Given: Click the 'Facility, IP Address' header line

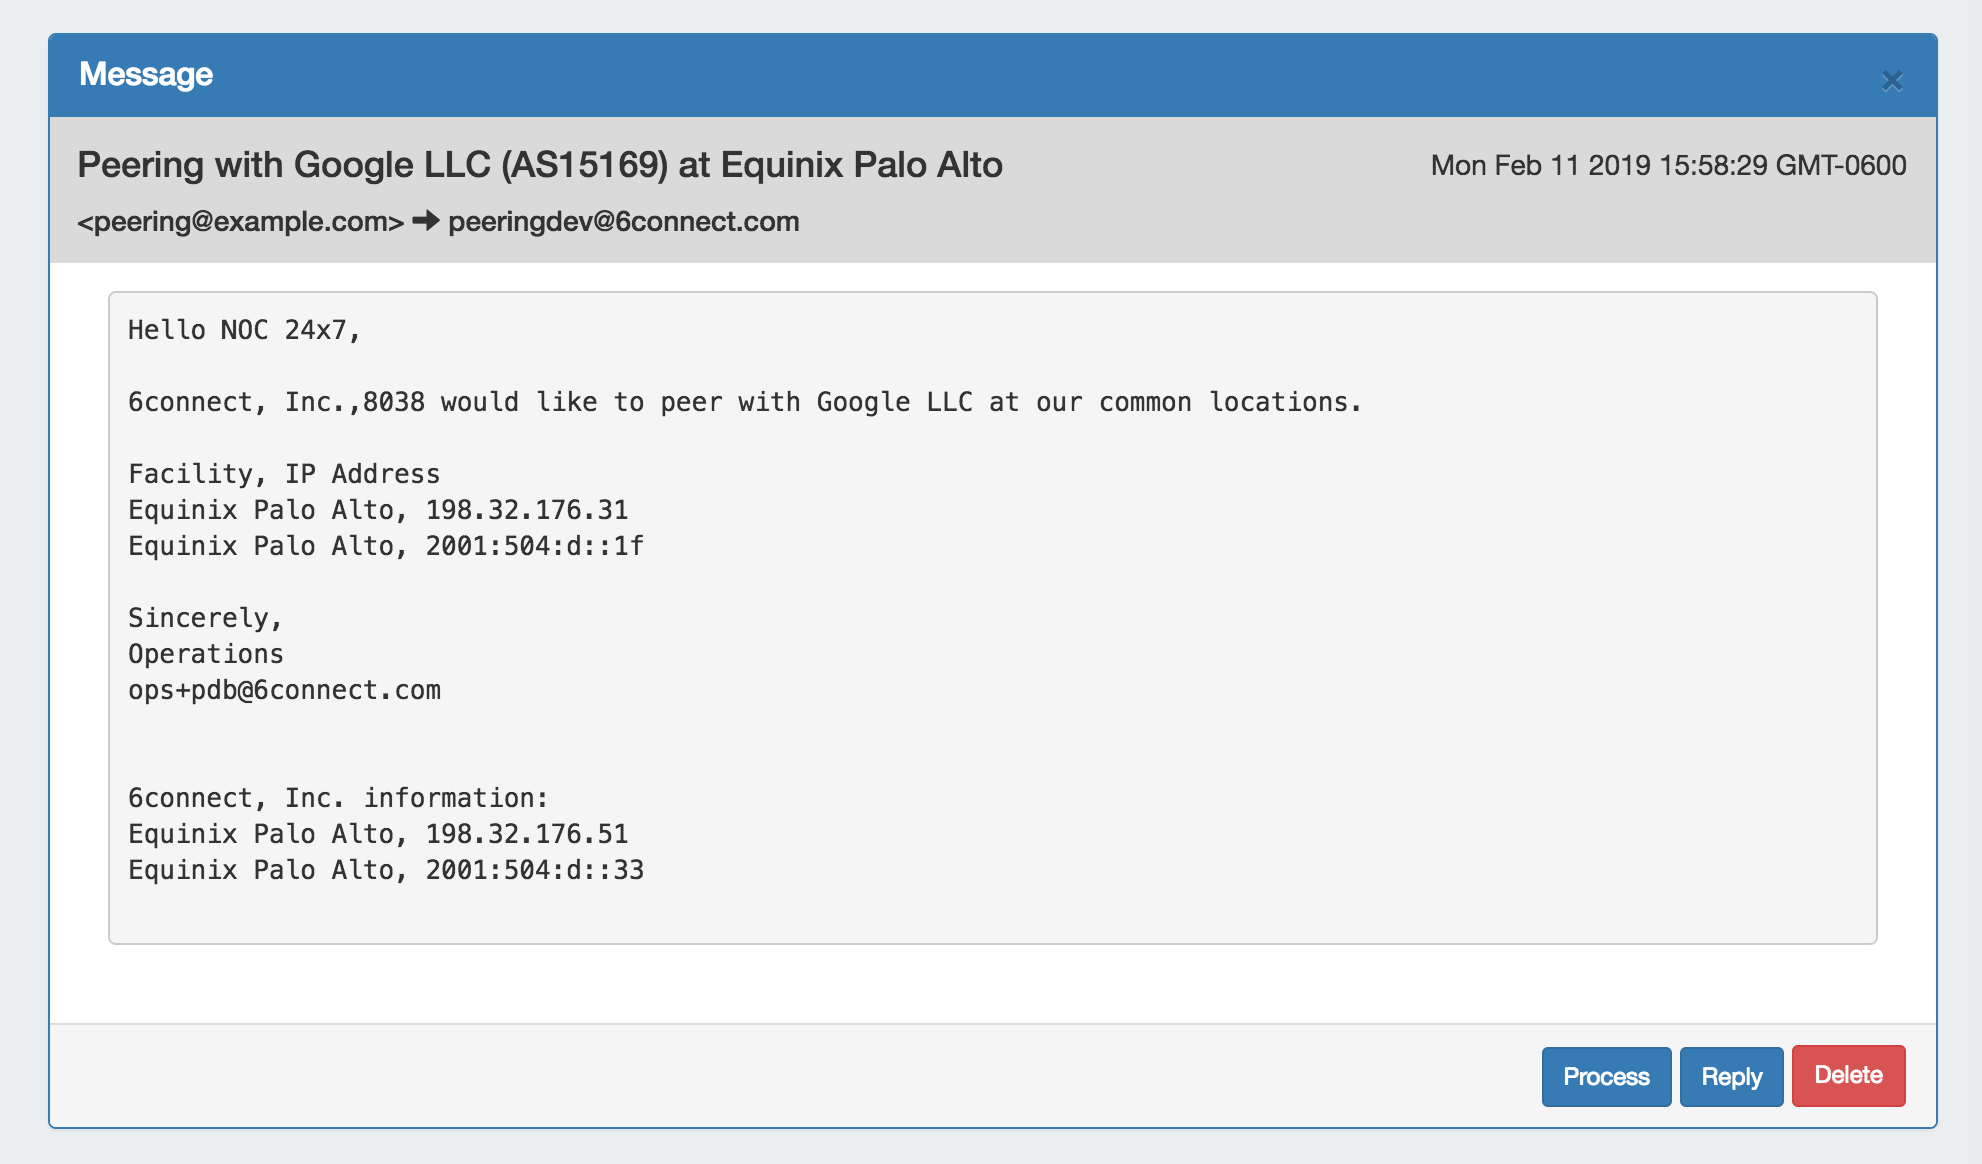Looking at the screenshot, I should (284, 474).
